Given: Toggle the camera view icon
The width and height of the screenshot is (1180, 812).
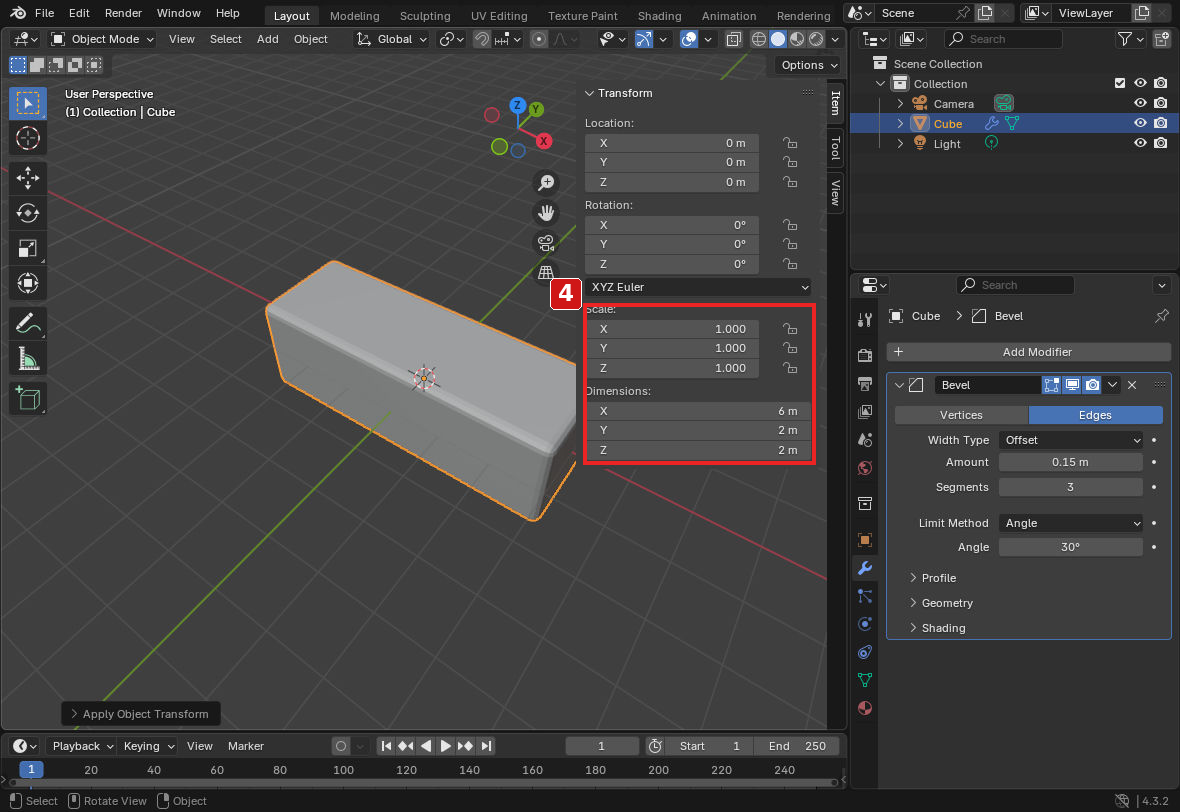Looking at the screenshot, I should (x=546, y=243).
